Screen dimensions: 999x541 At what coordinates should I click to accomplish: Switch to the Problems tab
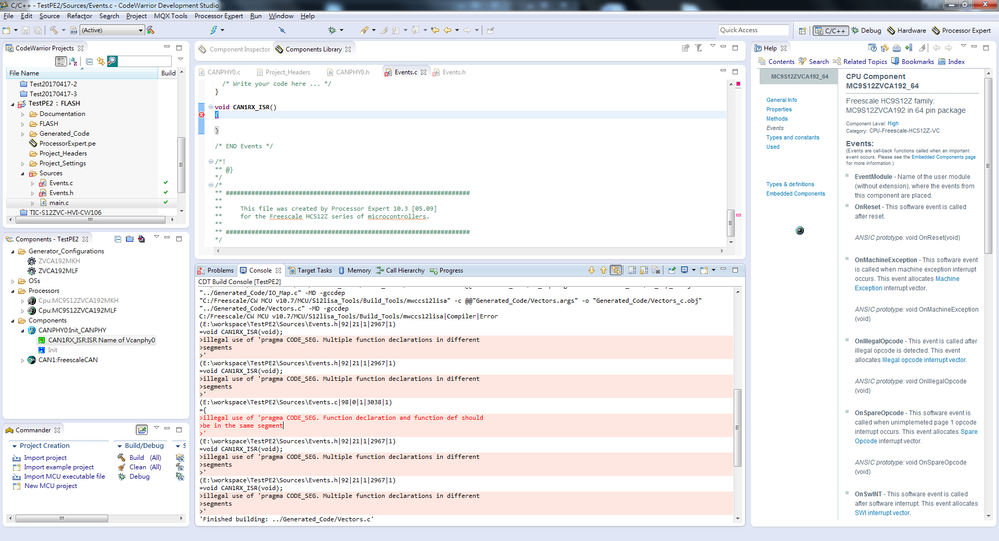215,270
